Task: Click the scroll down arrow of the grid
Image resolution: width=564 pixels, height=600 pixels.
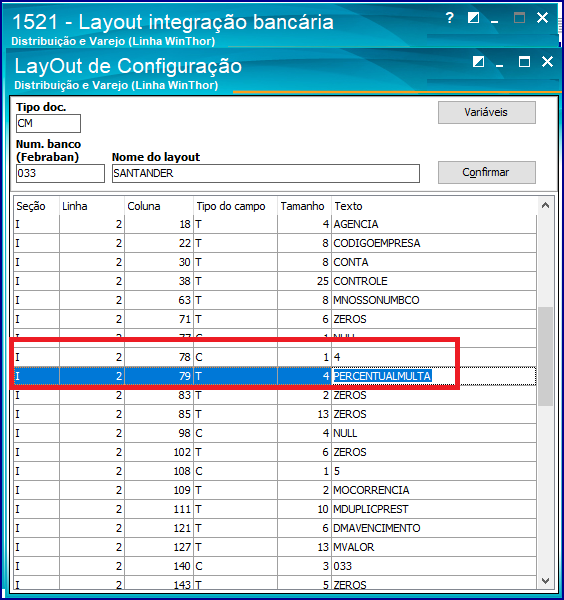Action: pyautogui.click(x=545, y=581)
